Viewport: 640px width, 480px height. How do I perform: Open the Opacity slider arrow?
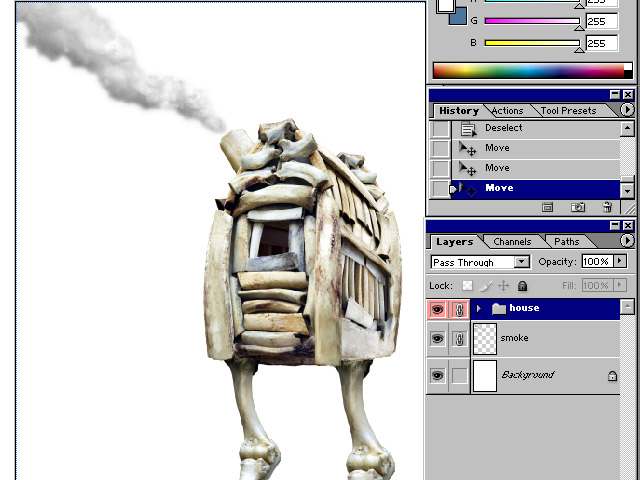pyautogui.click(x=620, y=261)
